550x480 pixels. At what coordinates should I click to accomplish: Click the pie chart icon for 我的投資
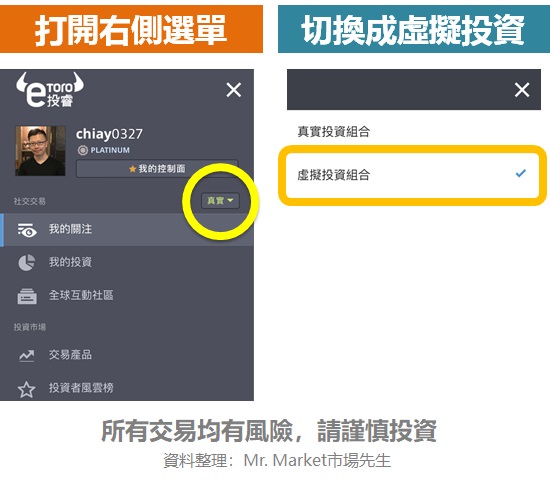[x=27, y=263]
